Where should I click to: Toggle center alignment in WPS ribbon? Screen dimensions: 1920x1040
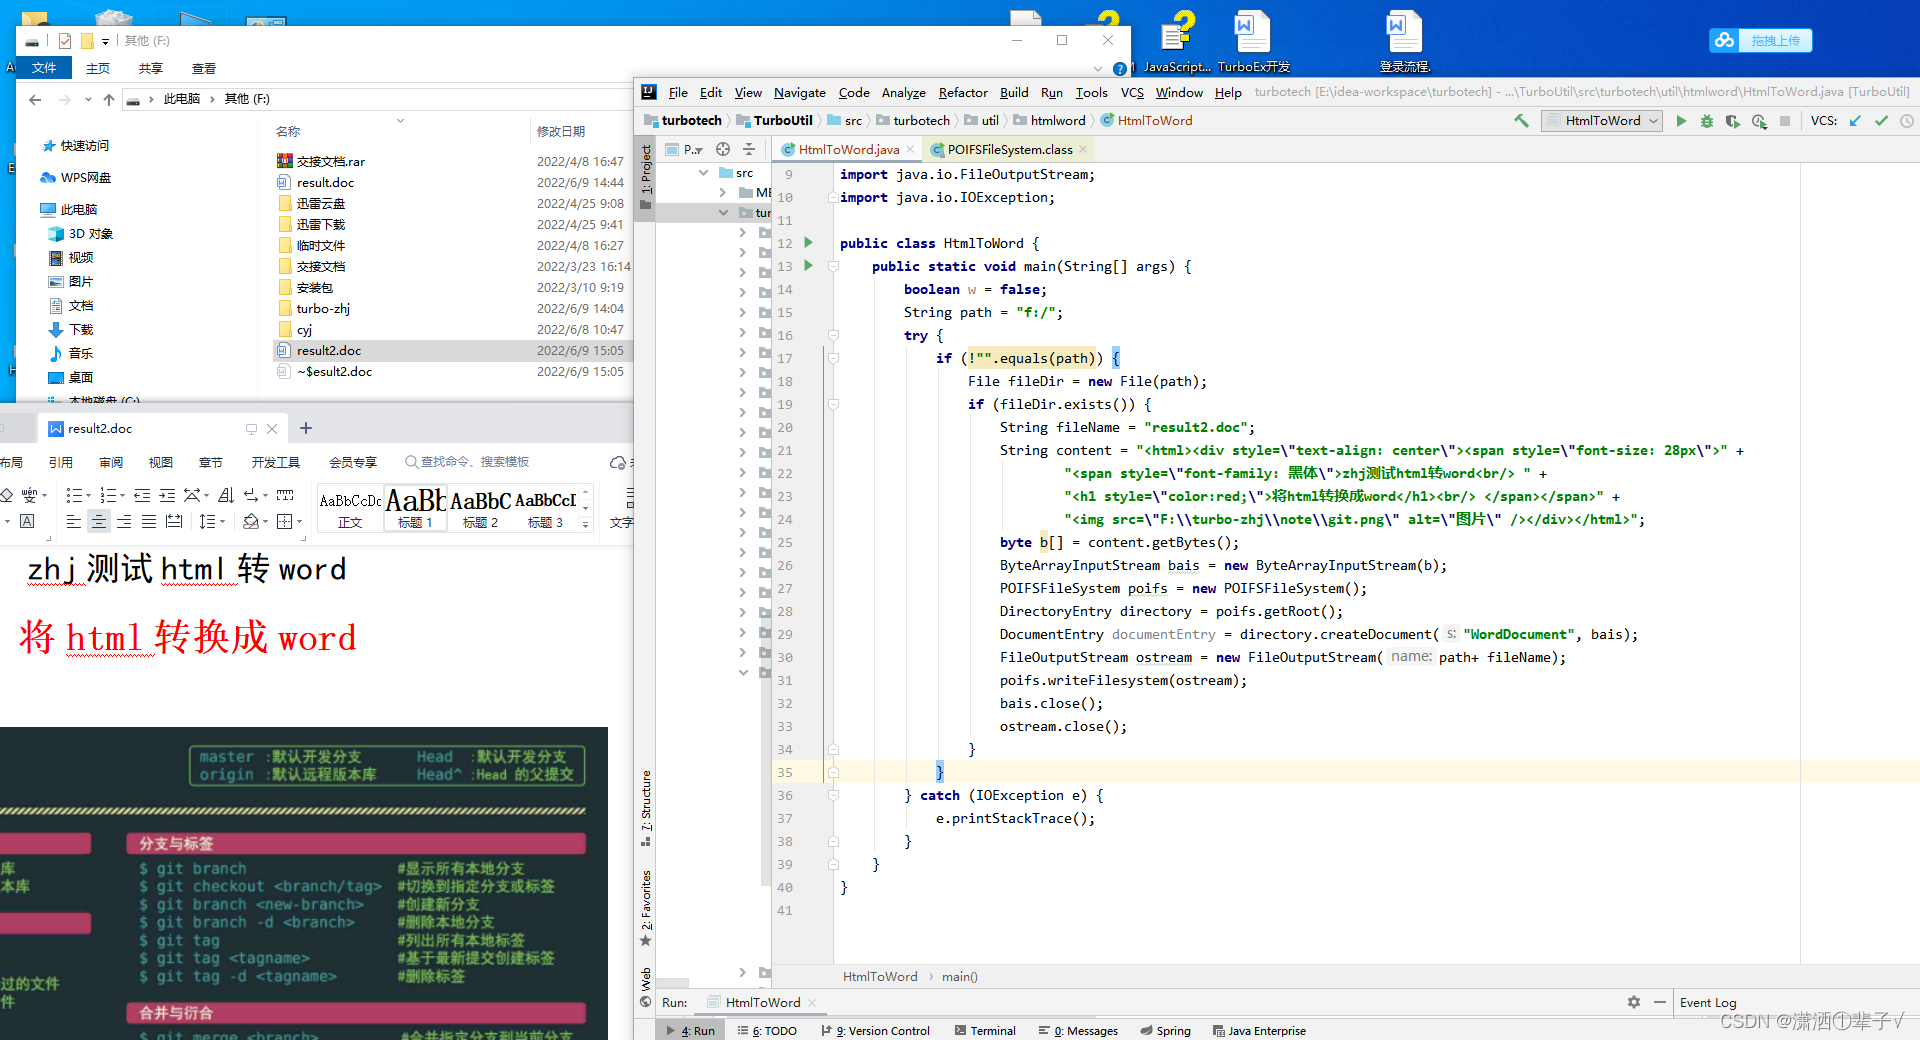[99, 521]
